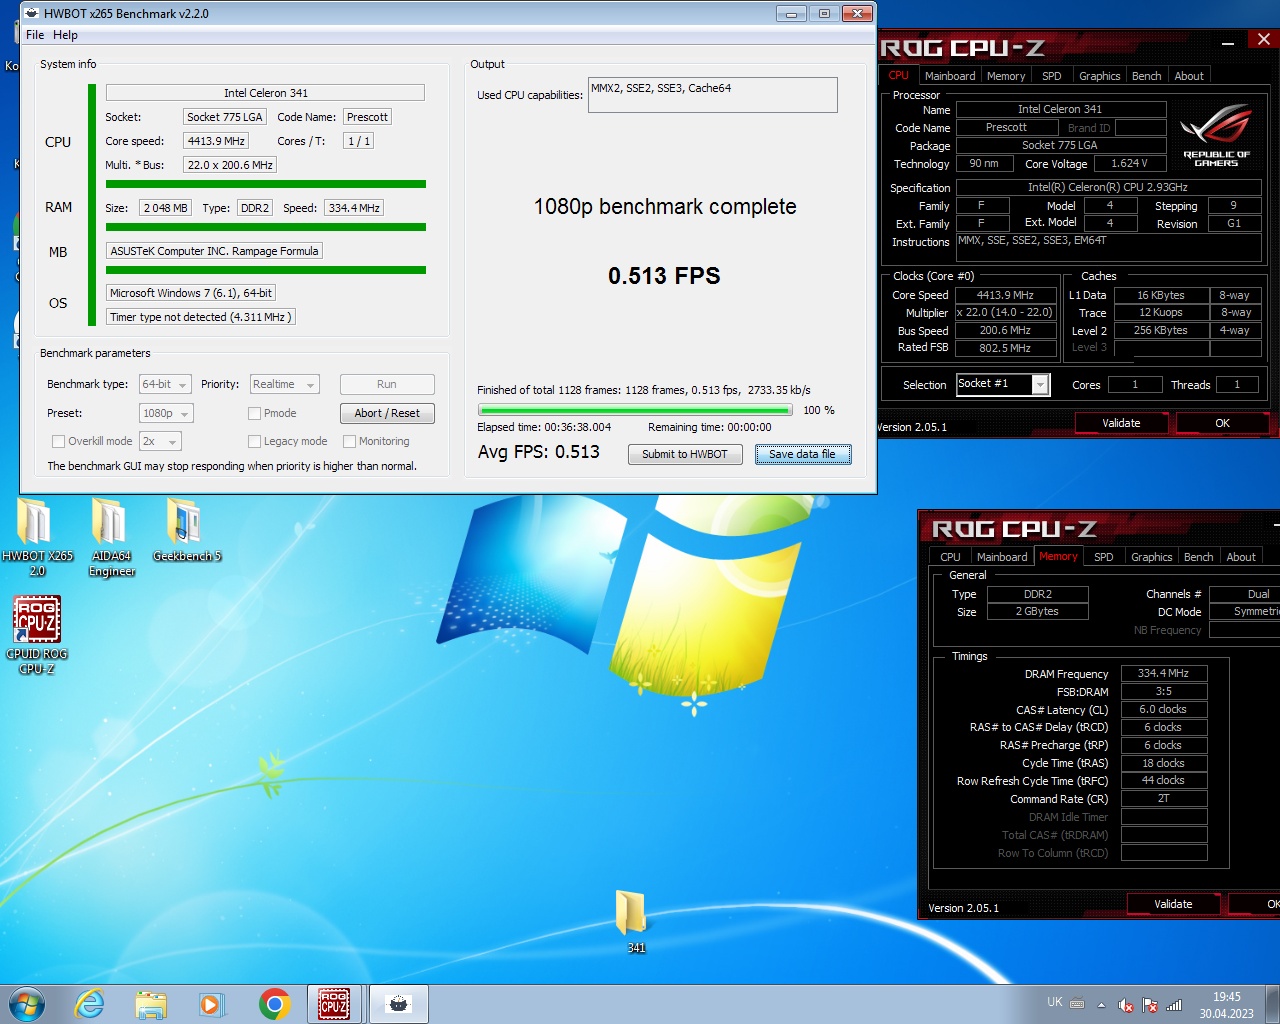This screenshot has height=1024, width=1280.
Task: Click the Used CPU capabilities text box
Action: point(712,95)
